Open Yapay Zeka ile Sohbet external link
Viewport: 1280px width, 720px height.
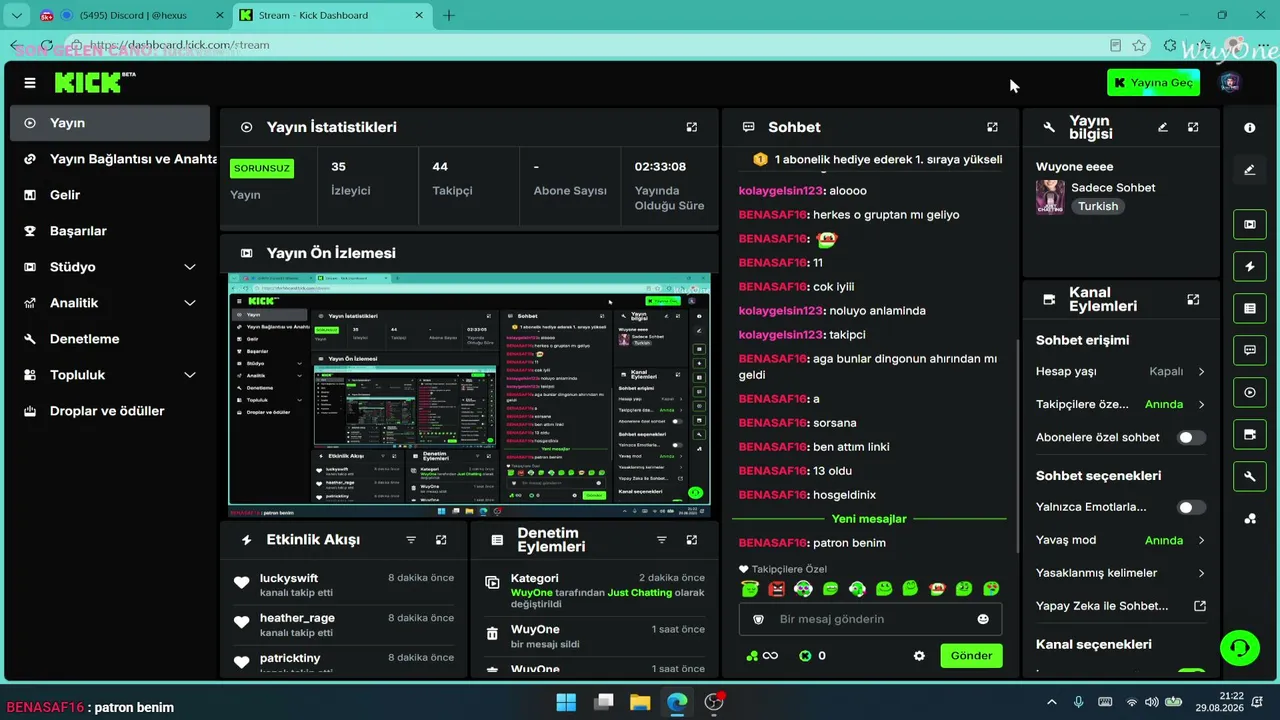pyautogui.click(x=1200, y=606)
